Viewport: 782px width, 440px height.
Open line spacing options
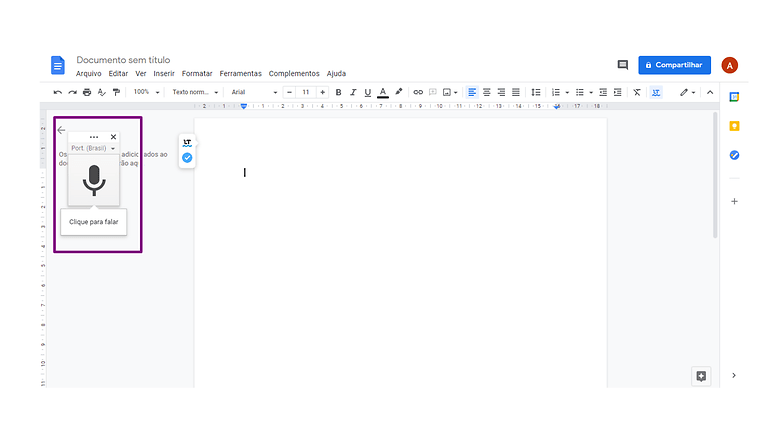(x=536, y=92)
